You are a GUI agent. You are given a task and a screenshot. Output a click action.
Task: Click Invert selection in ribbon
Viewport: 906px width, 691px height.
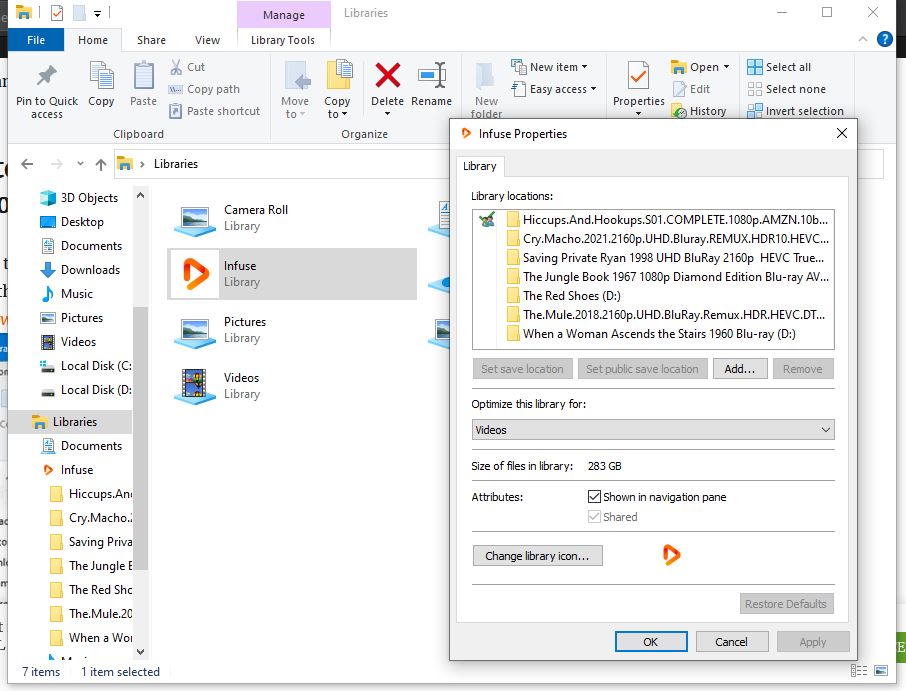tap(795, 111)
